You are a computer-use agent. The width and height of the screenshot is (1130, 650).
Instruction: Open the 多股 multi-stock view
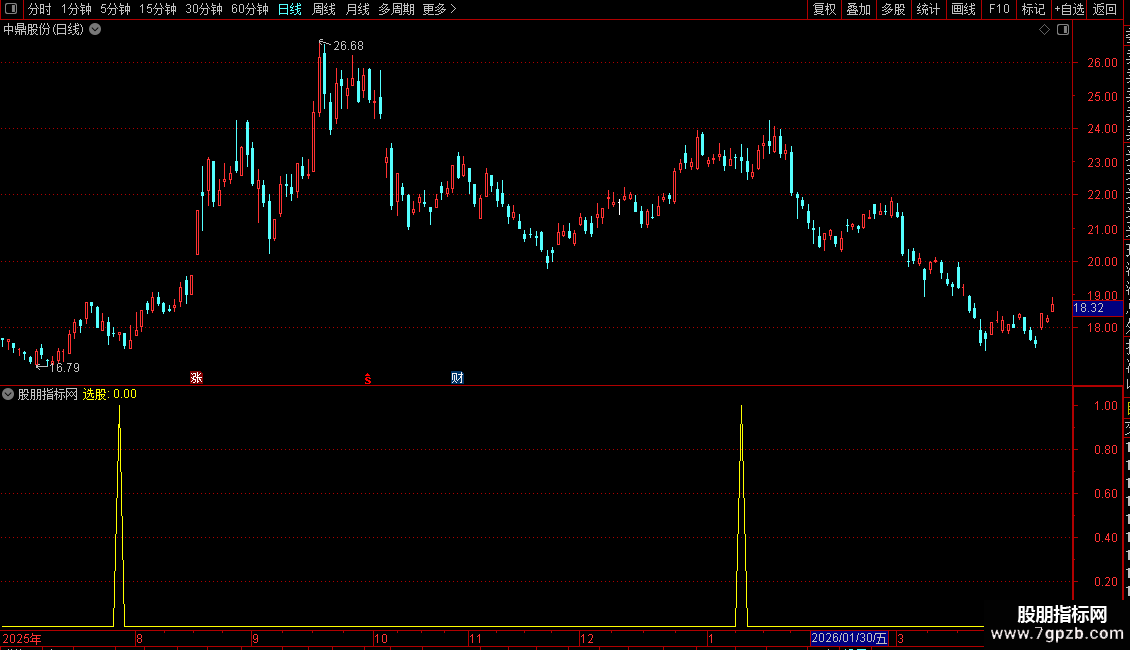[893, 9]
